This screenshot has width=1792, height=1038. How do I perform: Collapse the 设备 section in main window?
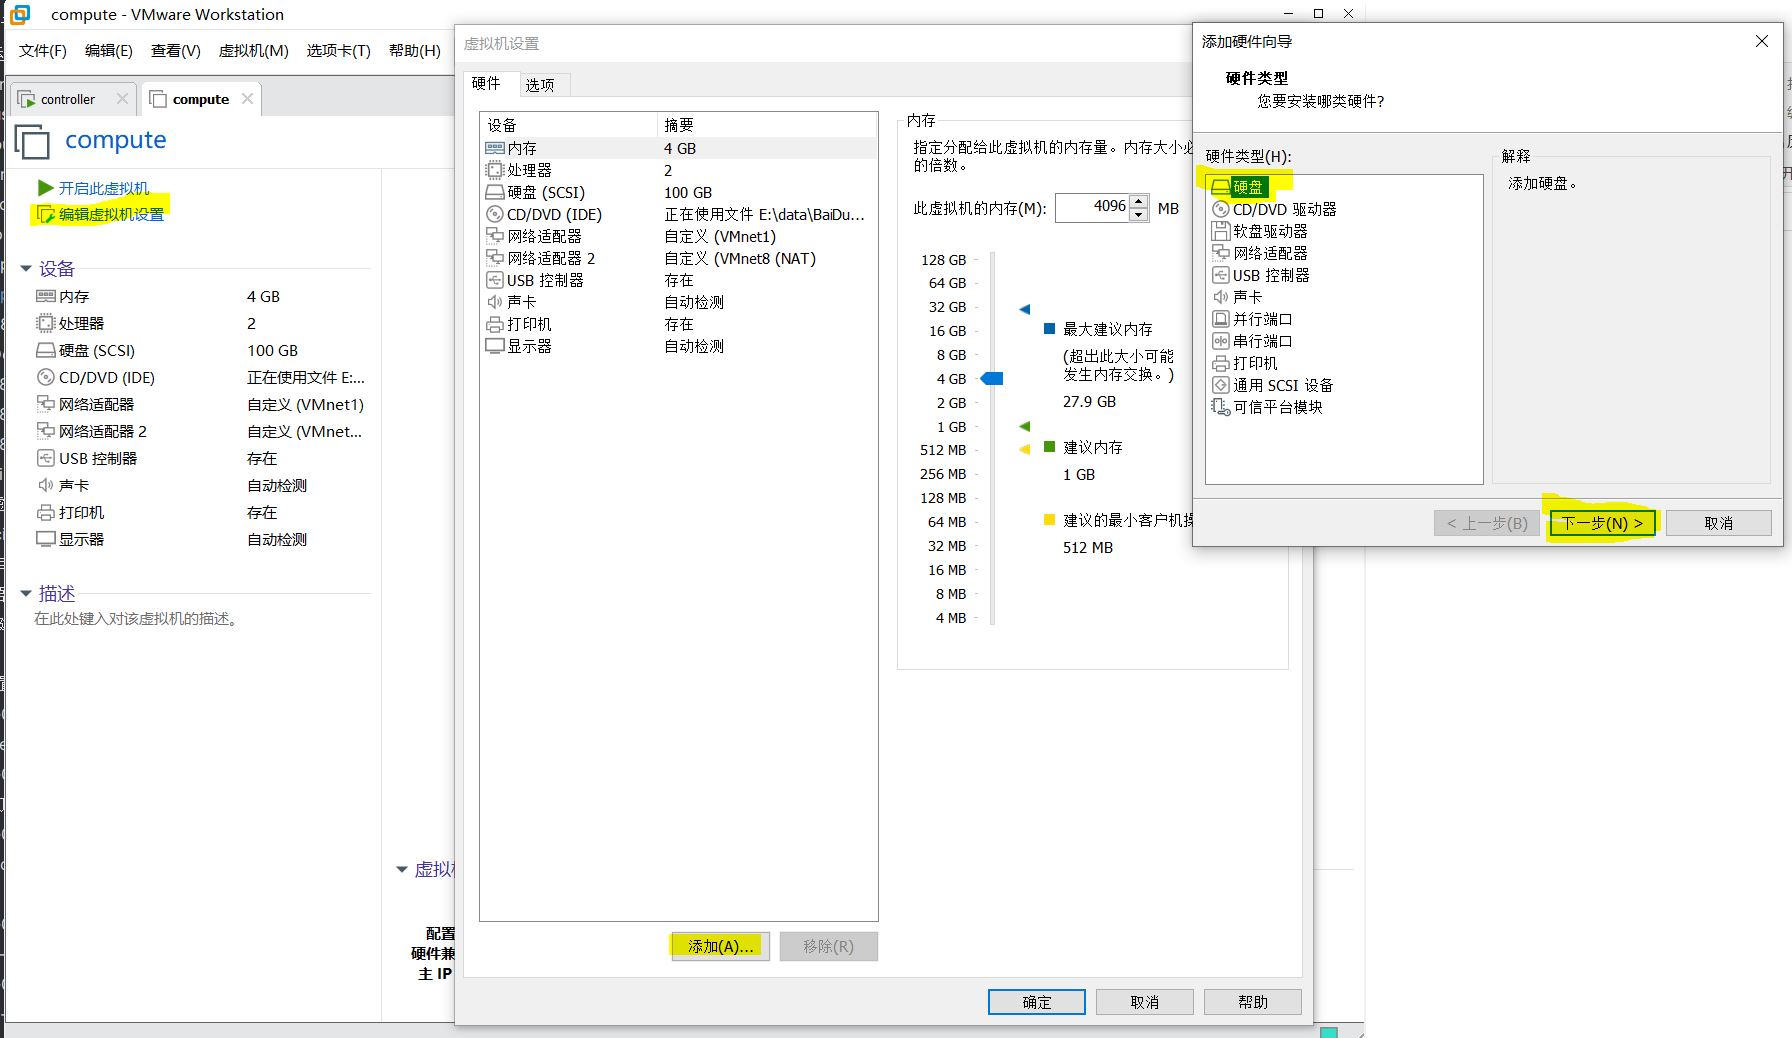click(x=26, y=269)
